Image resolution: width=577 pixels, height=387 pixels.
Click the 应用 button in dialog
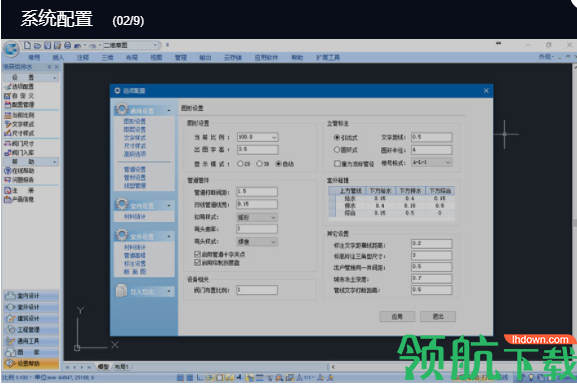click(x=397, y=316)
